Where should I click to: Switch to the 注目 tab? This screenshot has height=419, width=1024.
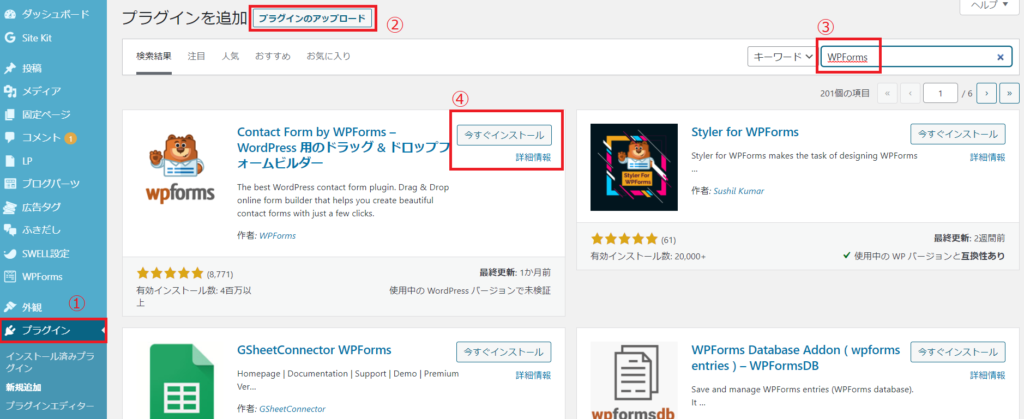pyautogui.click(x=197, y=56)
